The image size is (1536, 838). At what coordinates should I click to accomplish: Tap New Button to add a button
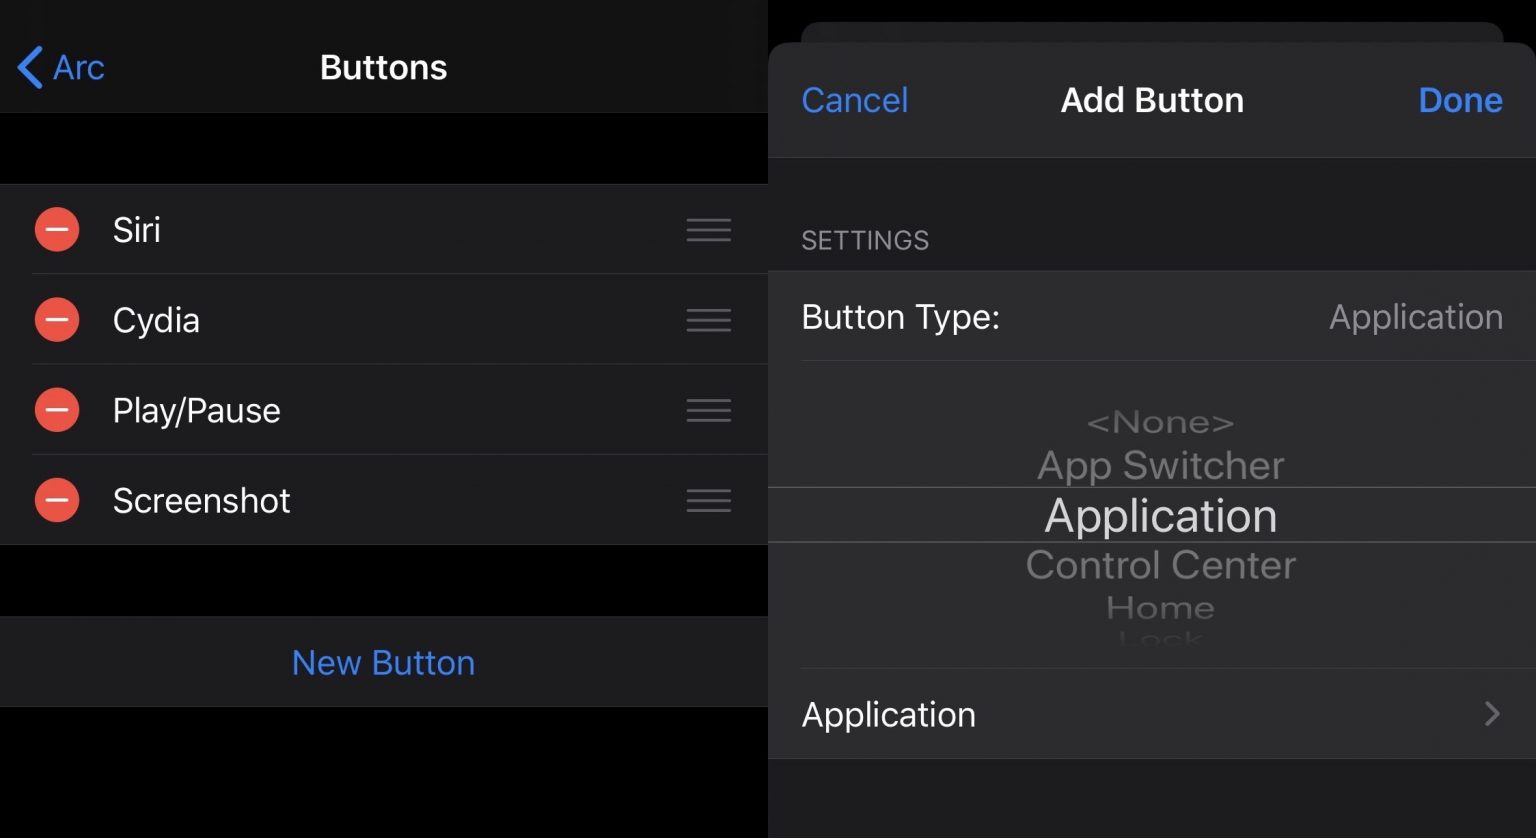[383, 662]
